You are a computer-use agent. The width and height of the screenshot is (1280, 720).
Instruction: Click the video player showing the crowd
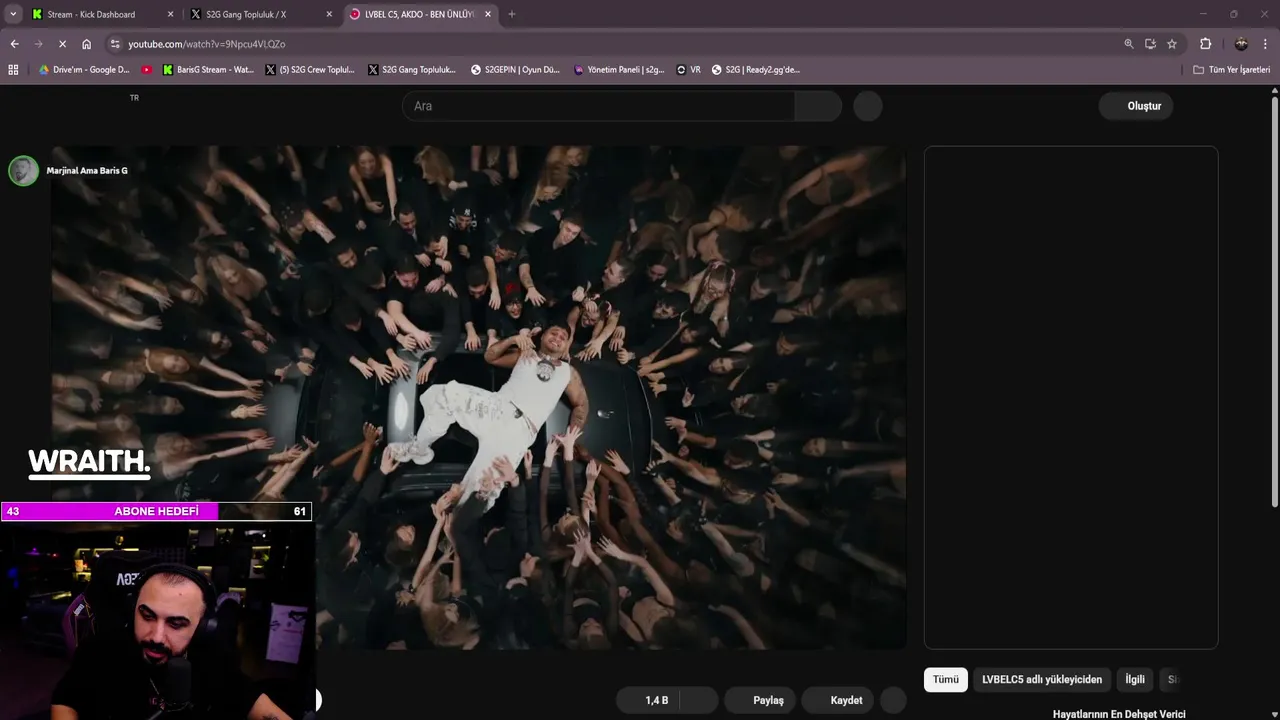click(479, 398)
